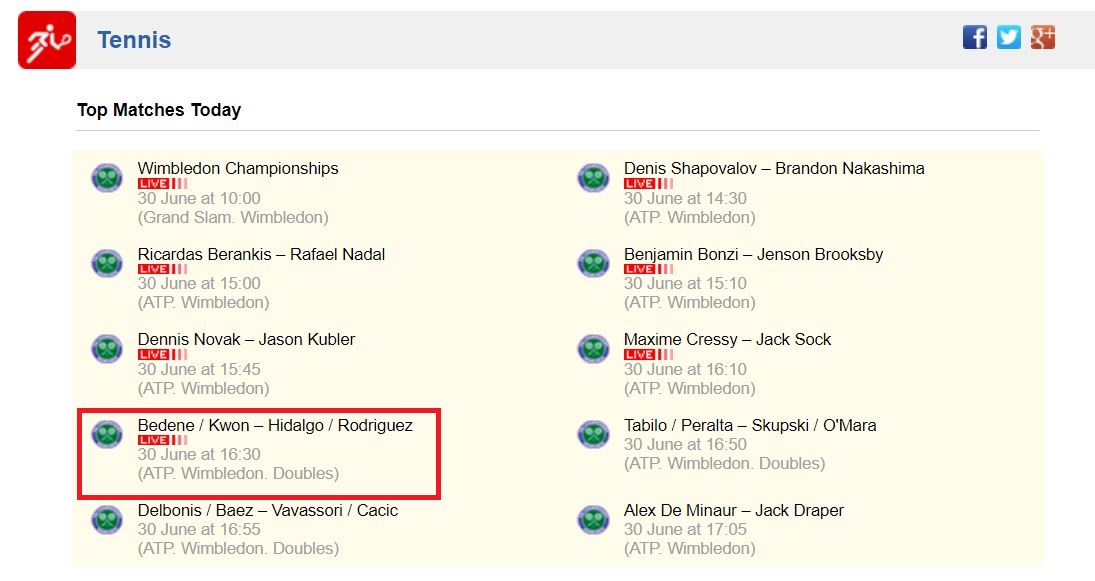Click the red tennis player logo icon
This screenshot has width=1095, height=581.
click(47, 40)
